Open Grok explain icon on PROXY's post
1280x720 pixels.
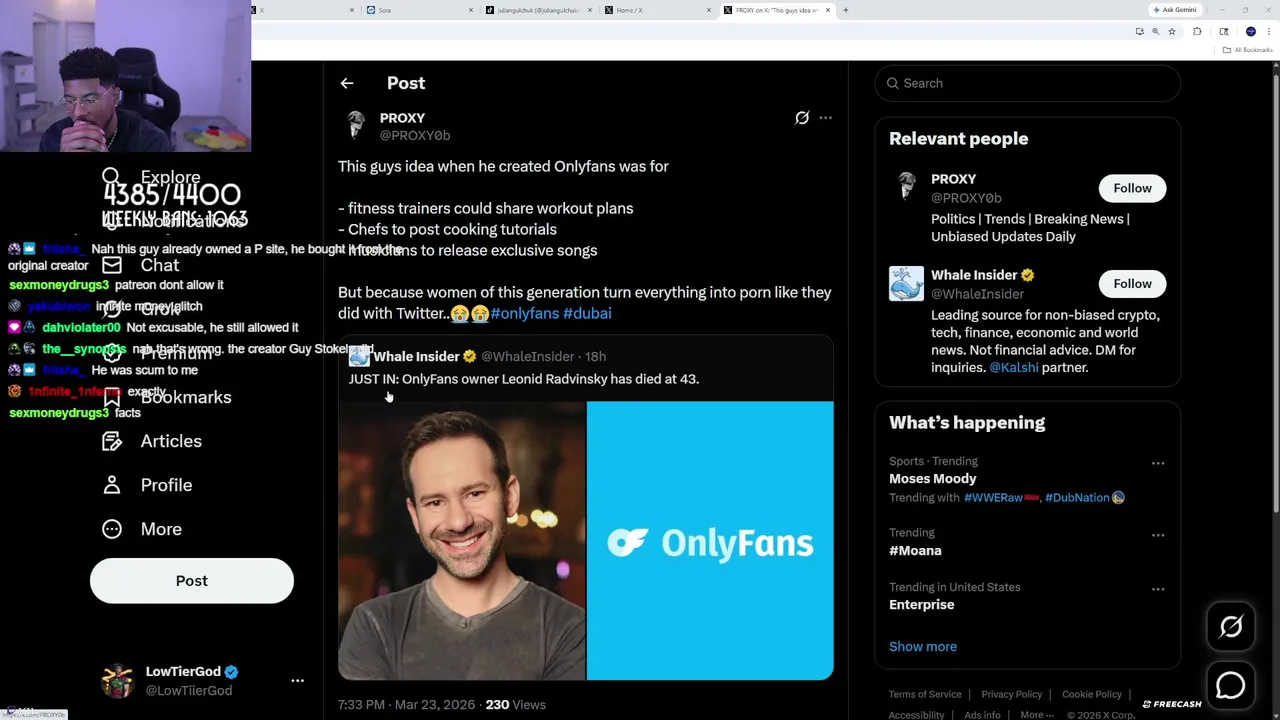(802, 118)
